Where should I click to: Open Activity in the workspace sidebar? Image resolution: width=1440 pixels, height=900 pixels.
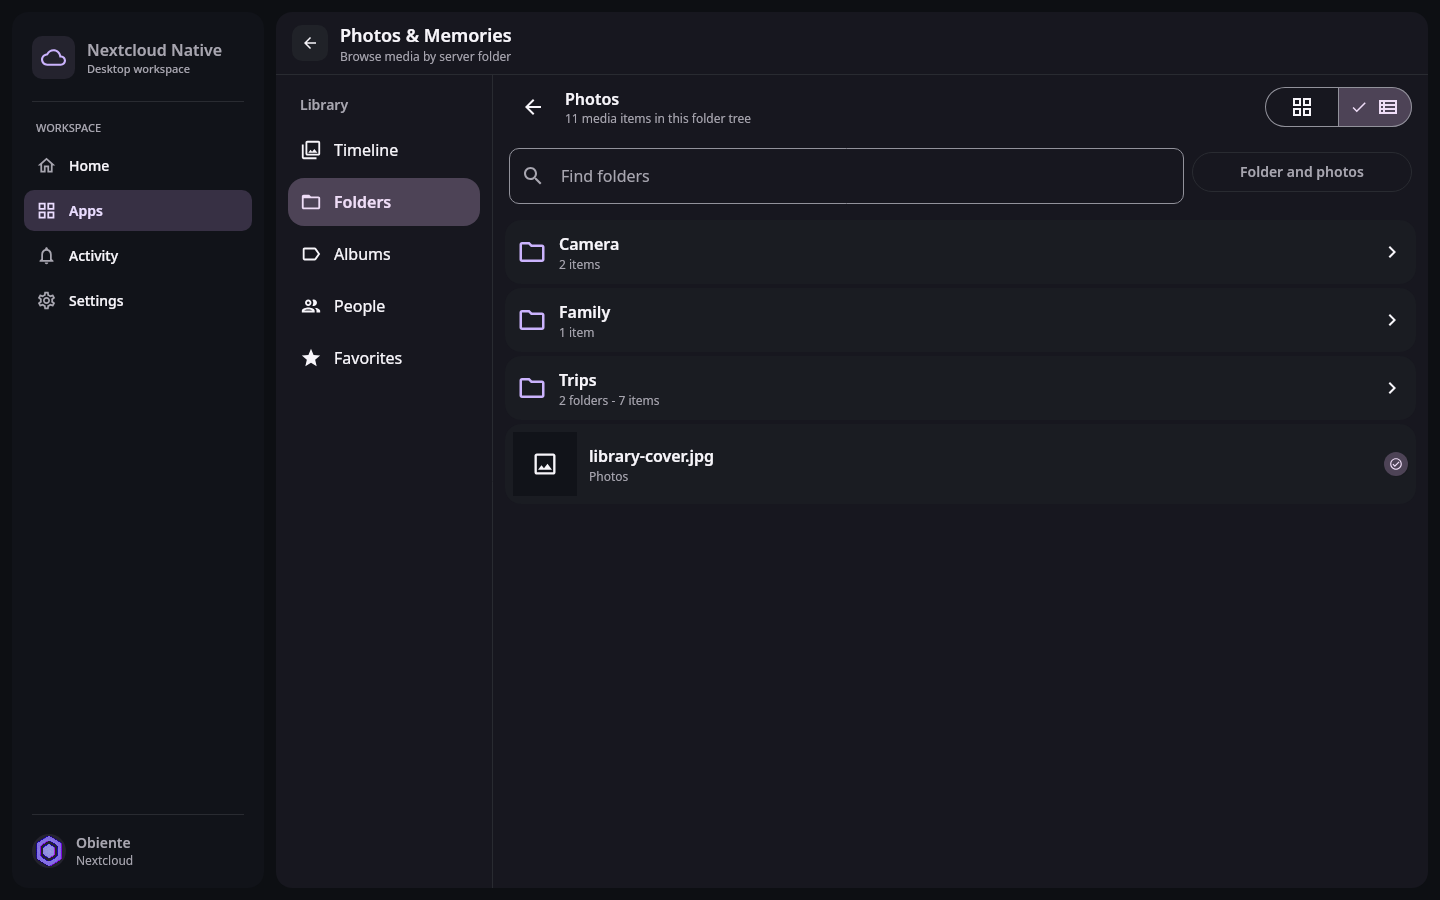click(138, 256)
